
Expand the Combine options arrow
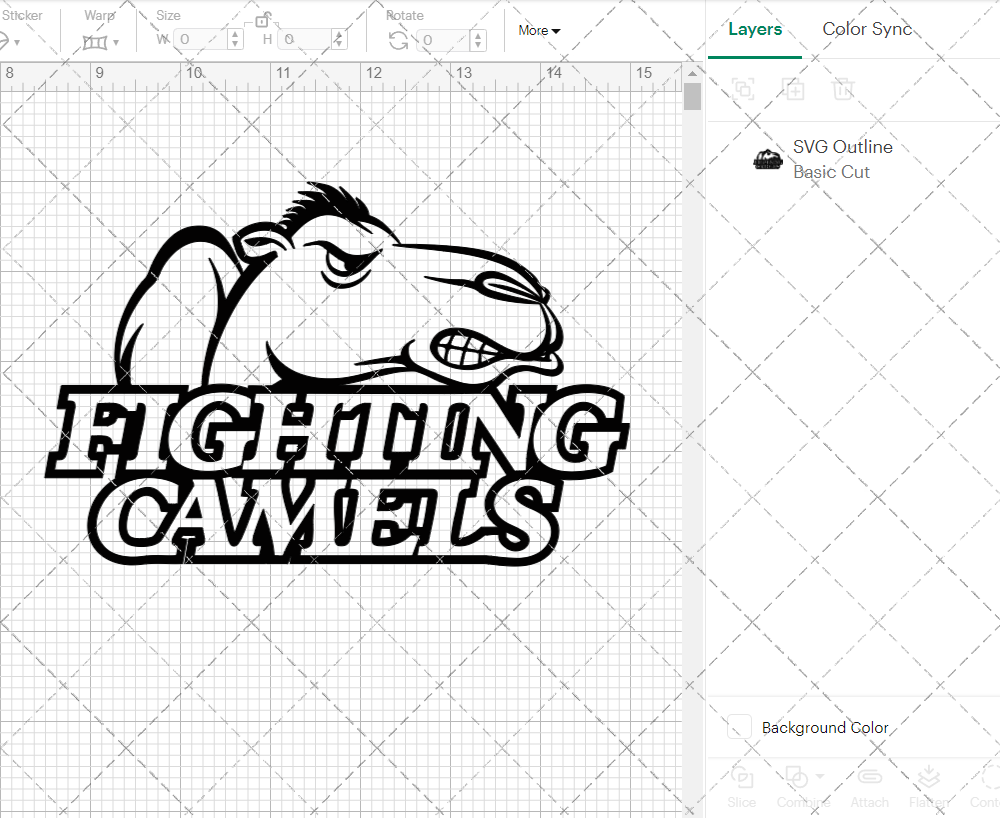[820, 776]
